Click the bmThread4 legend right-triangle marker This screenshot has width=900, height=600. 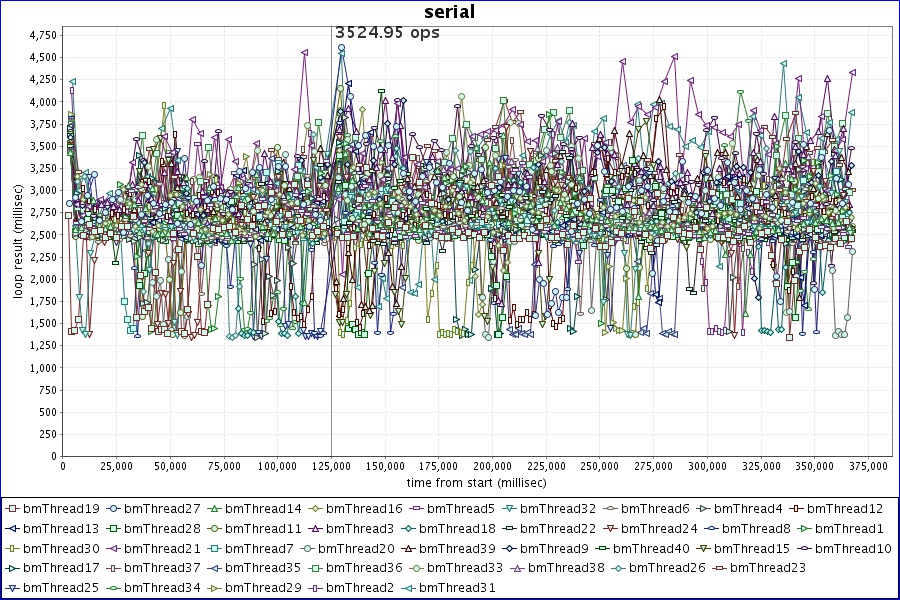(x=703, y=509)
